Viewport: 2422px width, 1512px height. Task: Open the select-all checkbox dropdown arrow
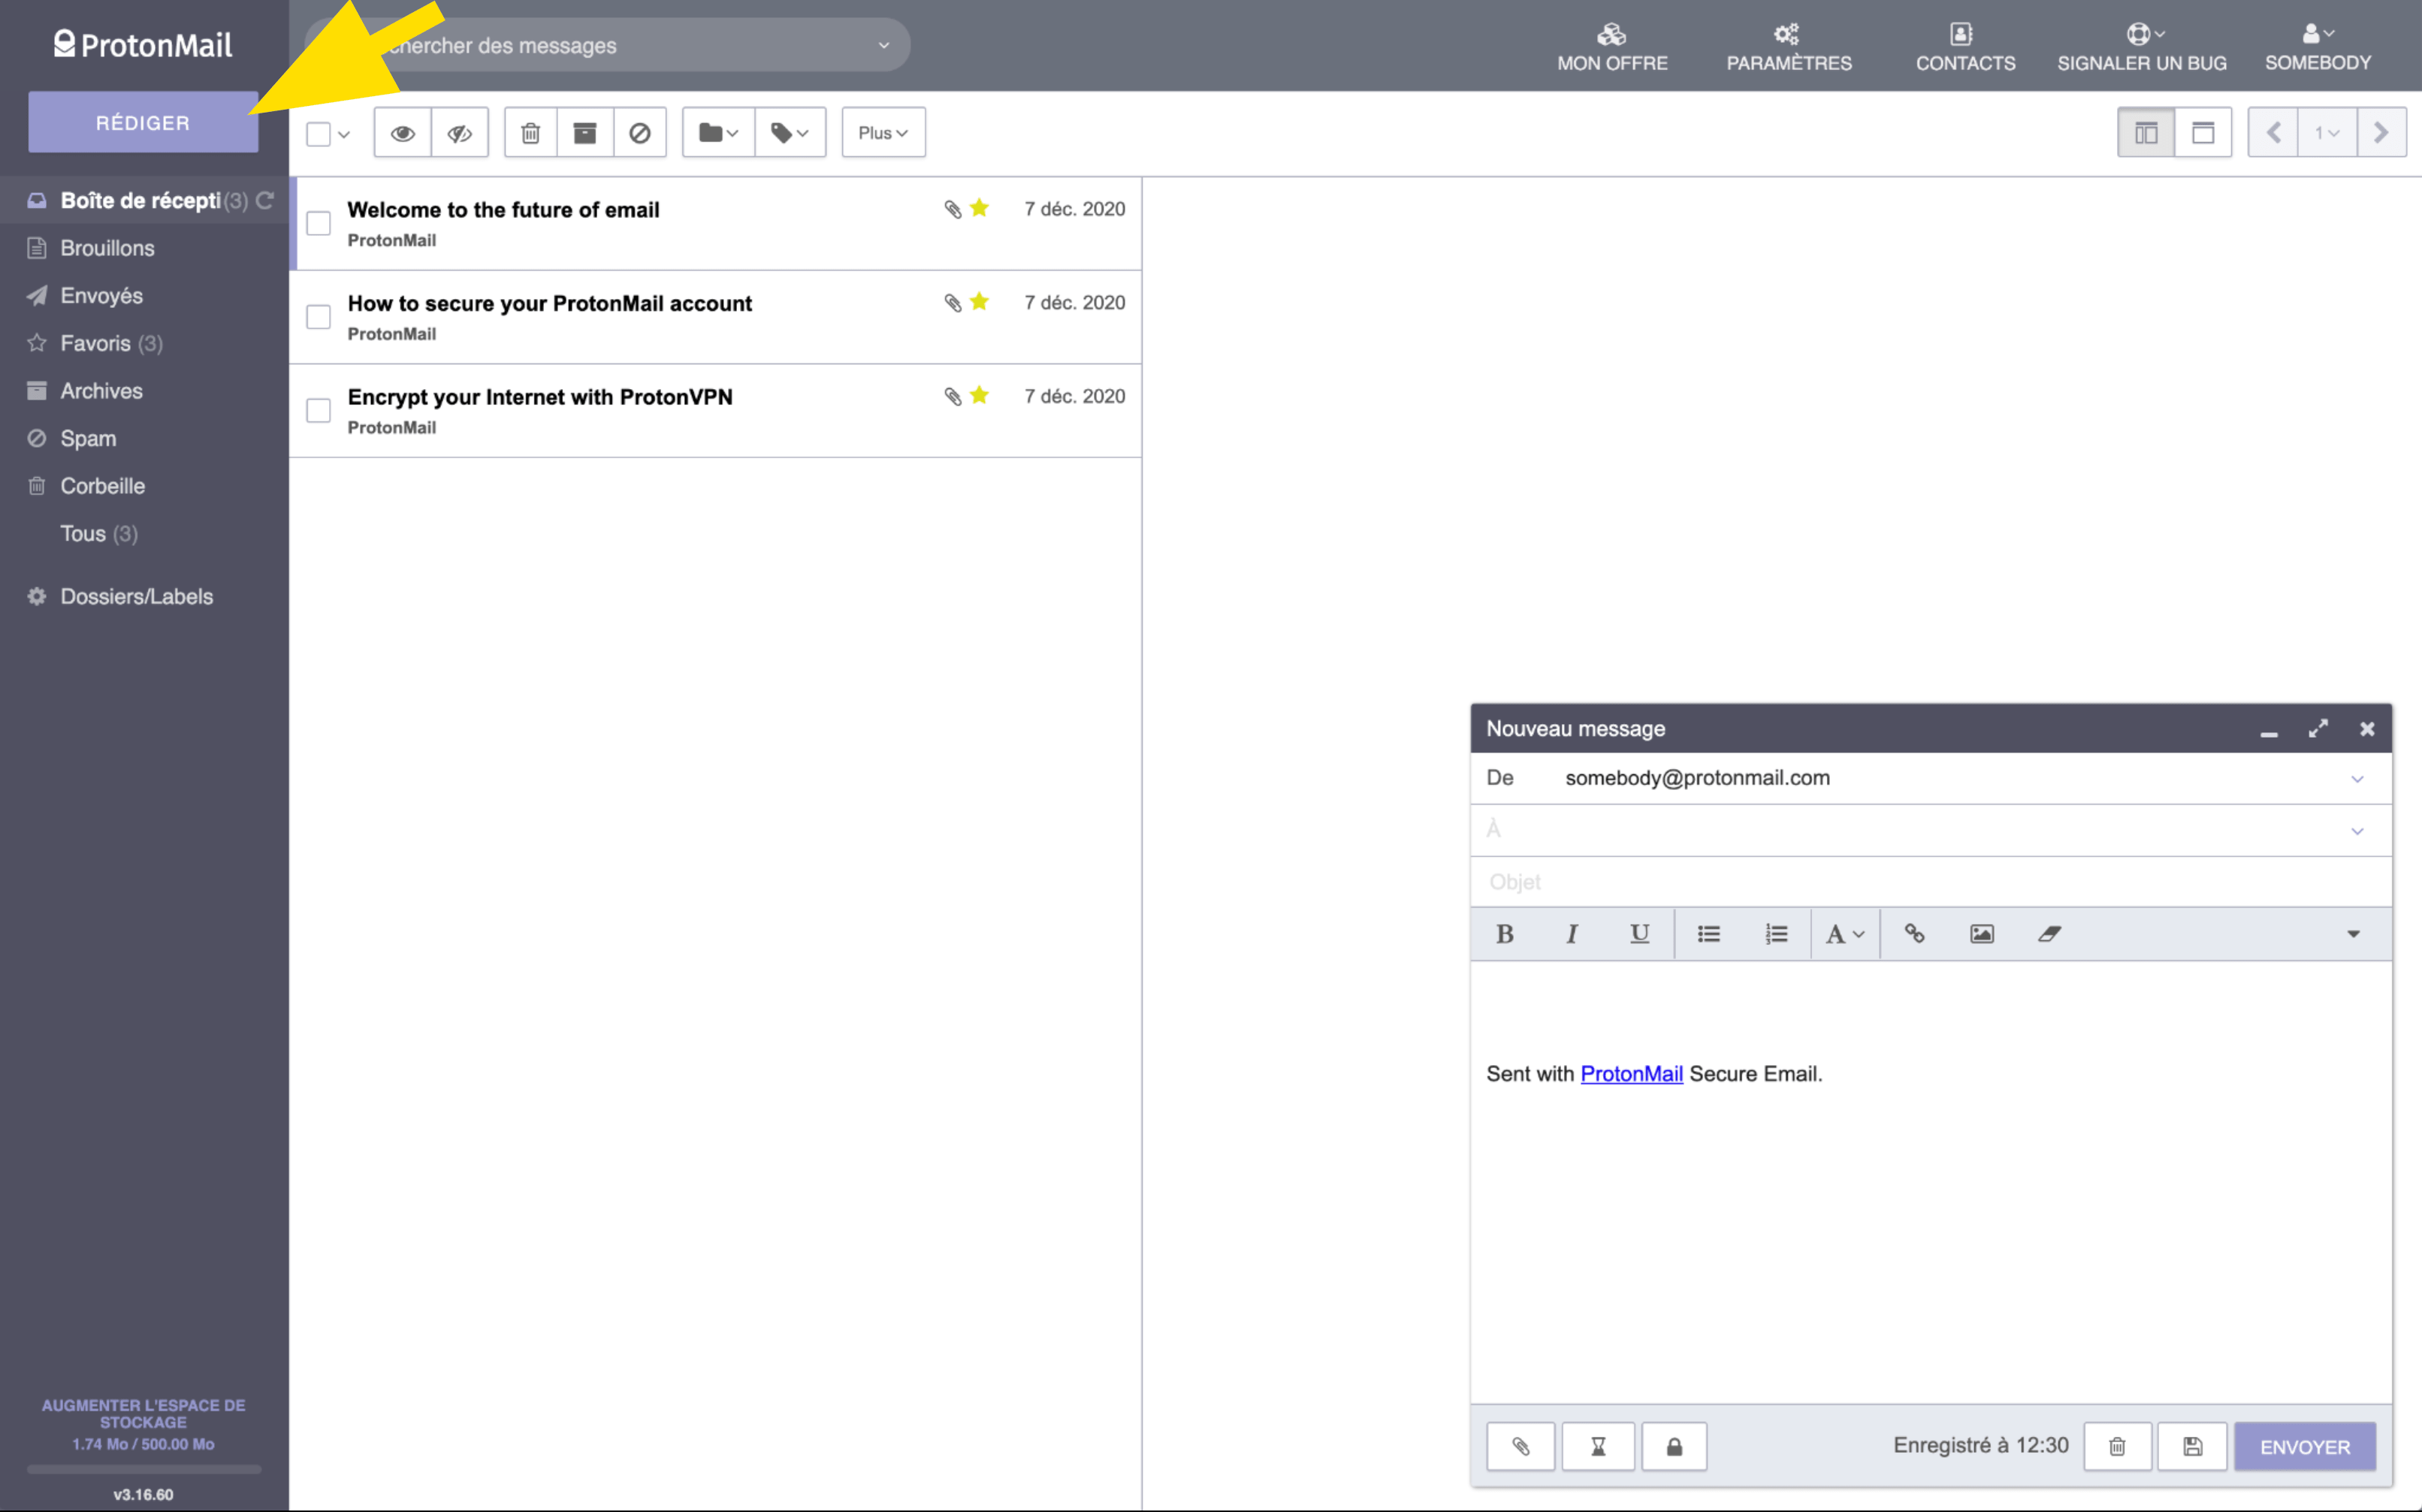pyautogui.click(x=344, y=134)
